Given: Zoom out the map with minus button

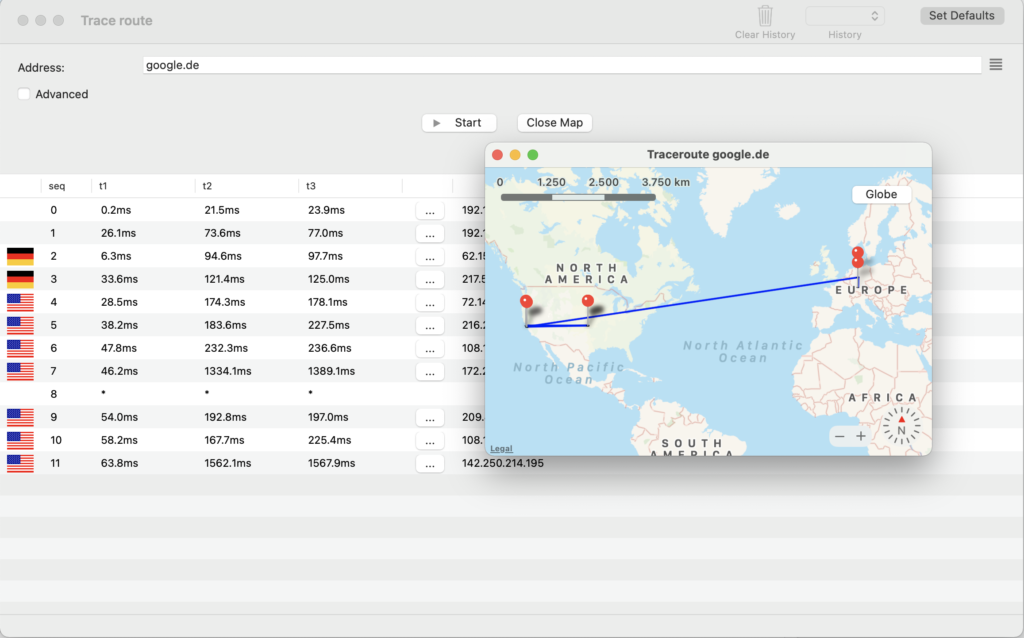Looking at the screenshot, I should (840, 436).
